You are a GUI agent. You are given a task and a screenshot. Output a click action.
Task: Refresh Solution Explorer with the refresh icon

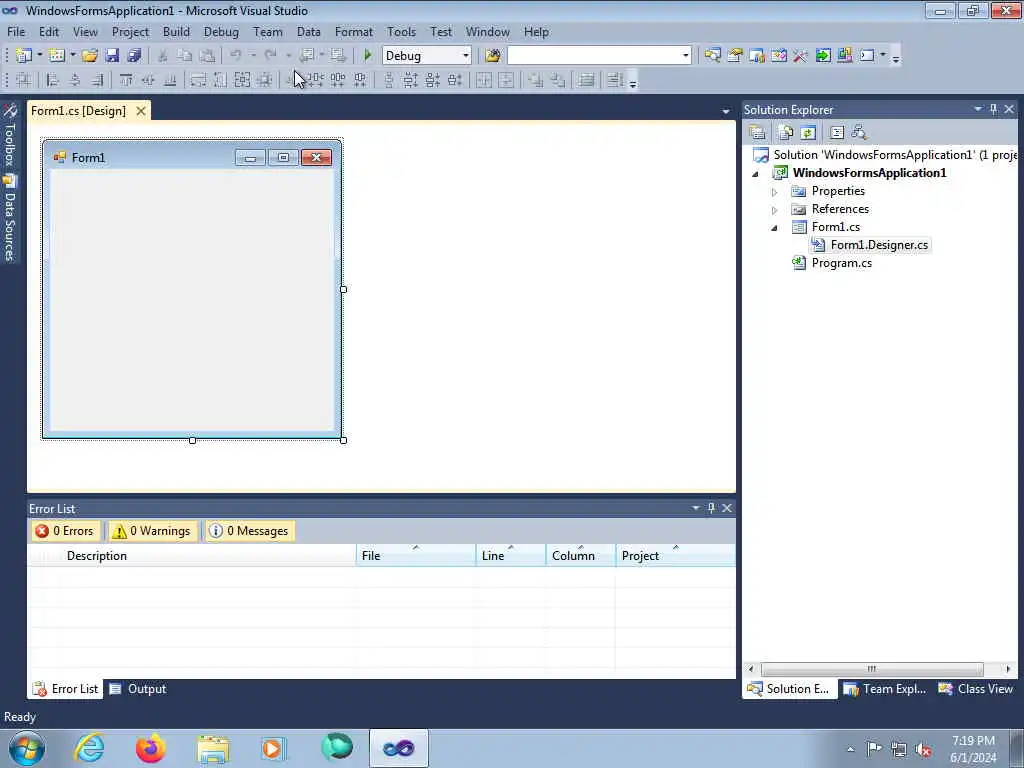tap(808, 133)
